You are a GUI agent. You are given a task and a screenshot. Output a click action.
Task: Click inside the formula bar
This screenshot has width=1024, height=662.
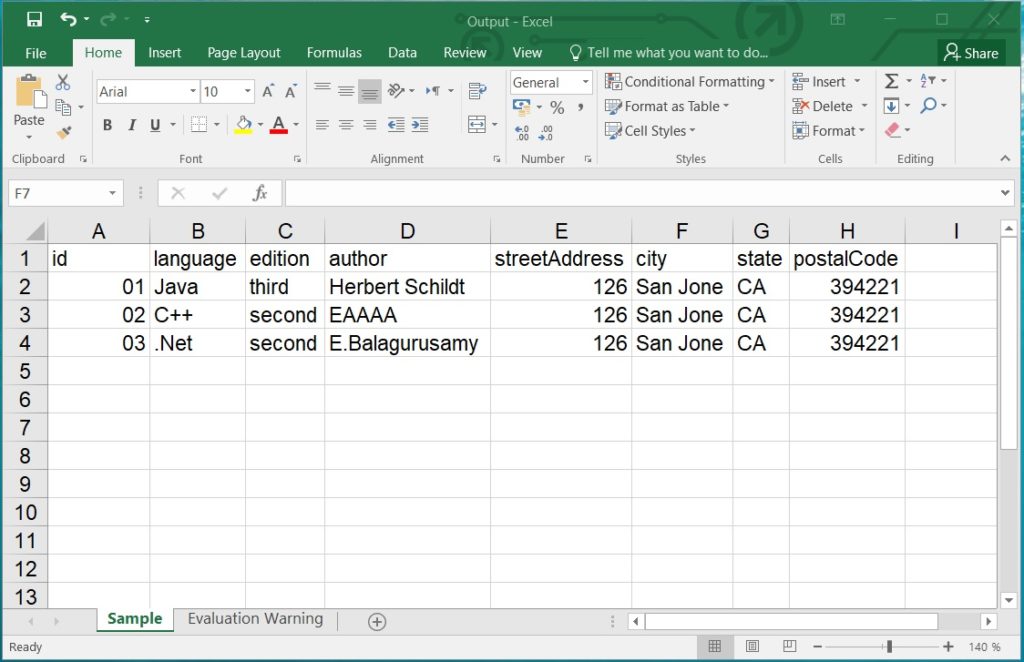(x=600, y=192)
